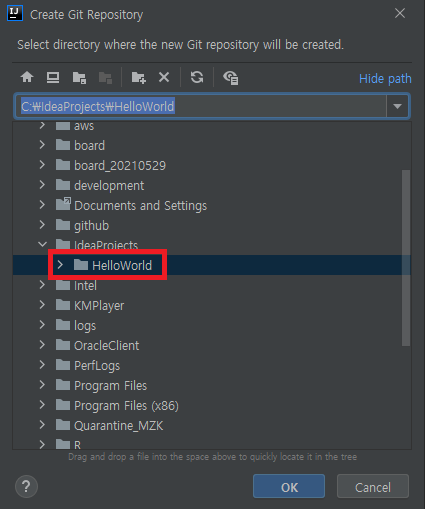Image resolution: width=425 pixels, height=509 pixels.
Task: Click the greyed Module directory icon
Action: click(x=105, y=77)
